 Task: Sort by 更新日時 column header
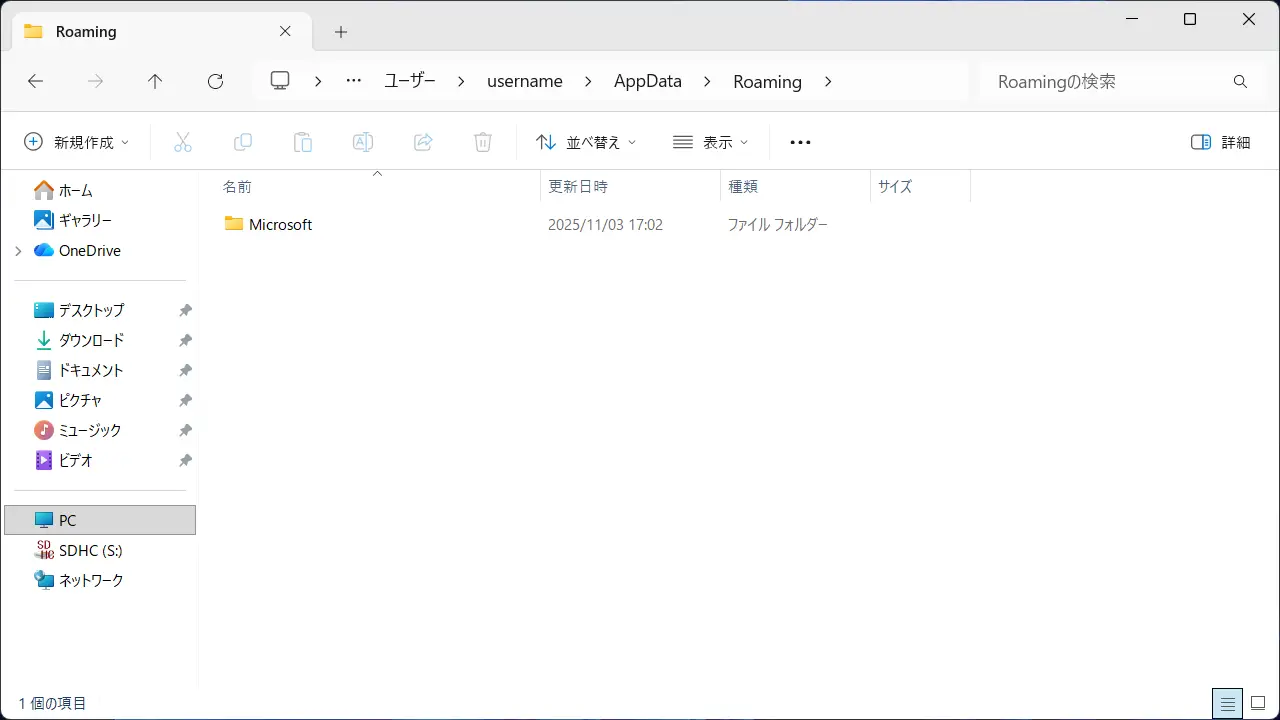(578, 187)
